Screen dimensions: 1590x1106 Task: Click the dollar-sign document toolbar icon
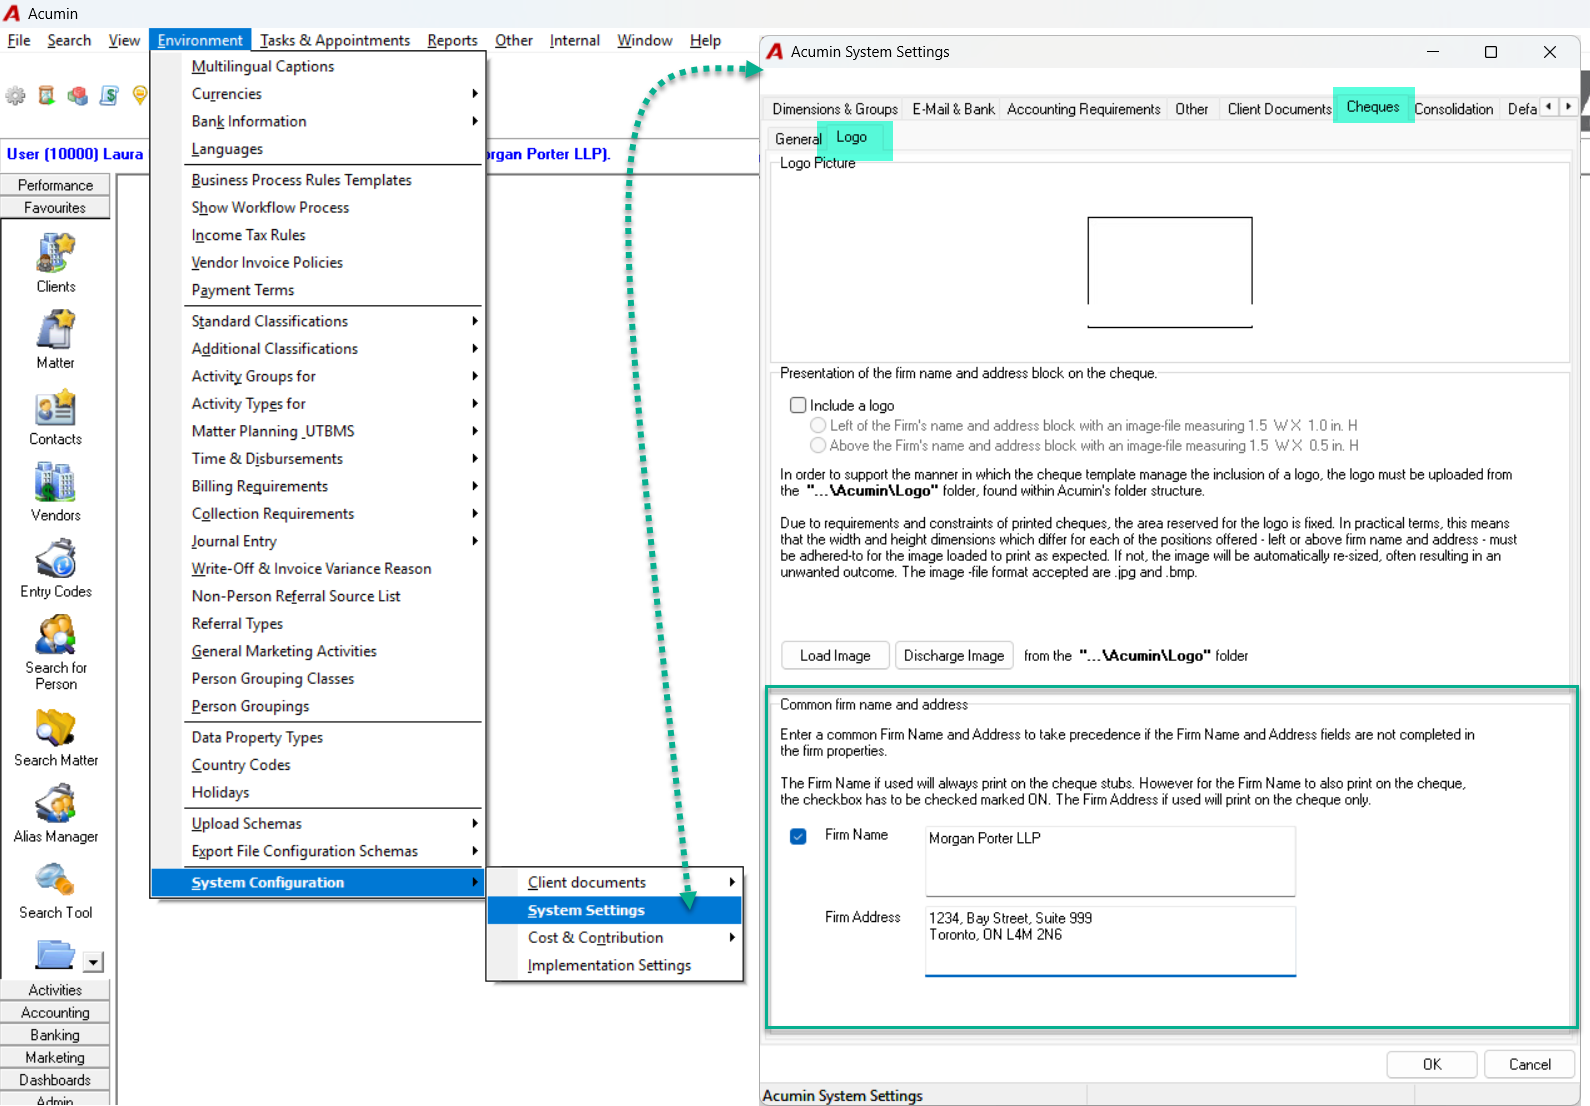tap(109, 96)
